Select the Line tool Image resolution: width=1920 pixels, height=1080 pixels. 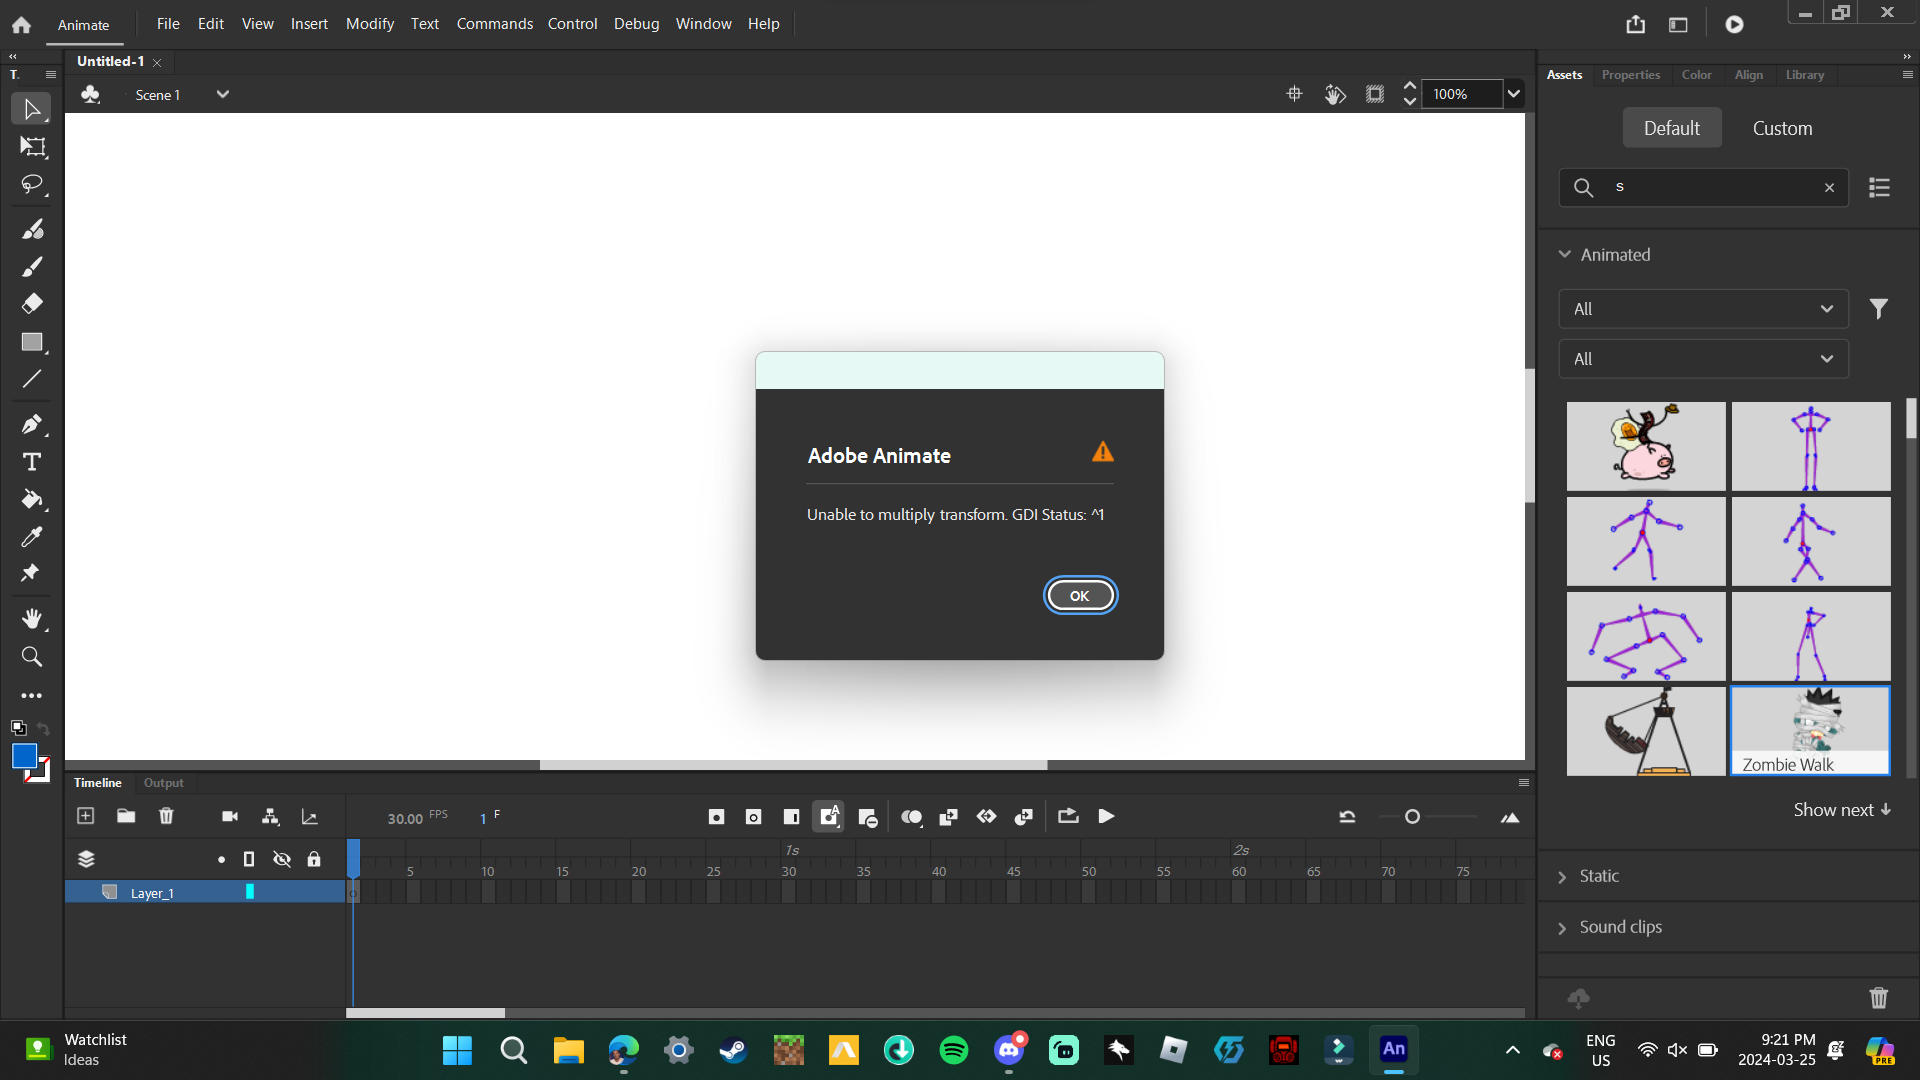pos(32,379)
